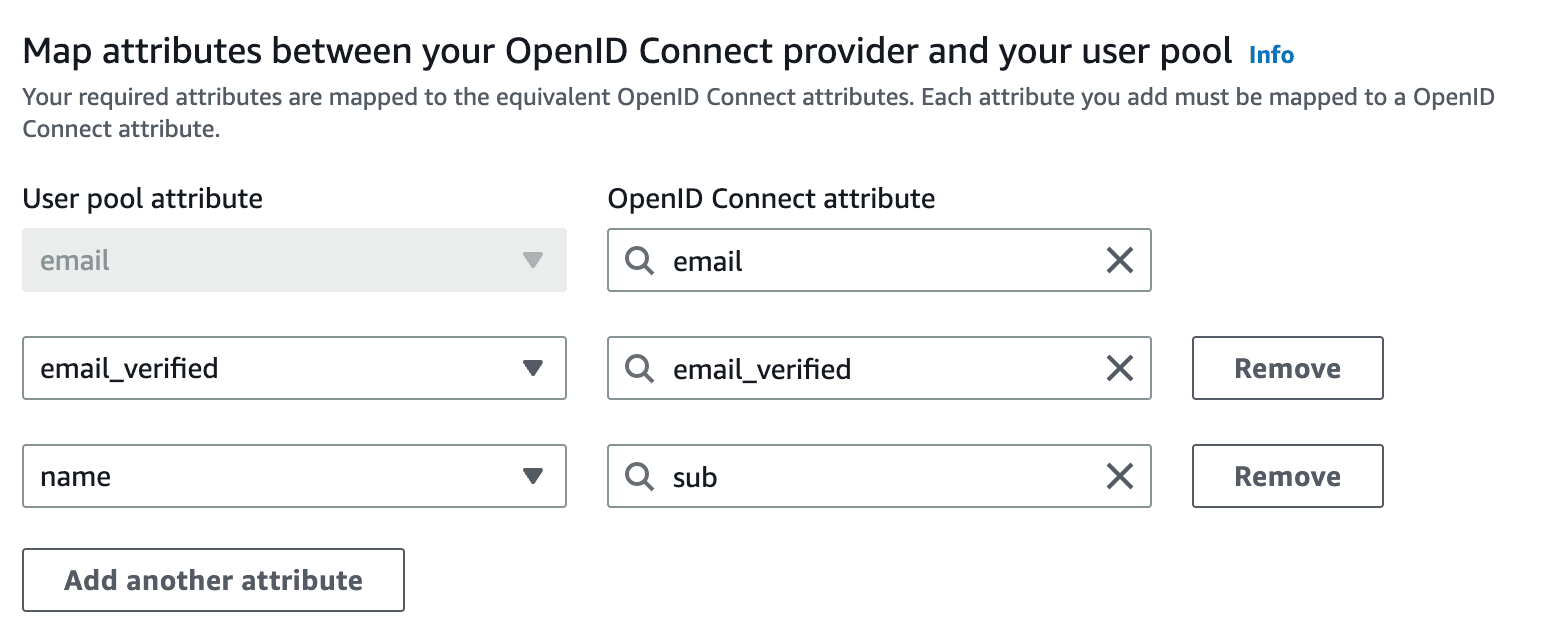
Task: Clear the email OpenID Connect attribute
Action: coord(1119,260)
